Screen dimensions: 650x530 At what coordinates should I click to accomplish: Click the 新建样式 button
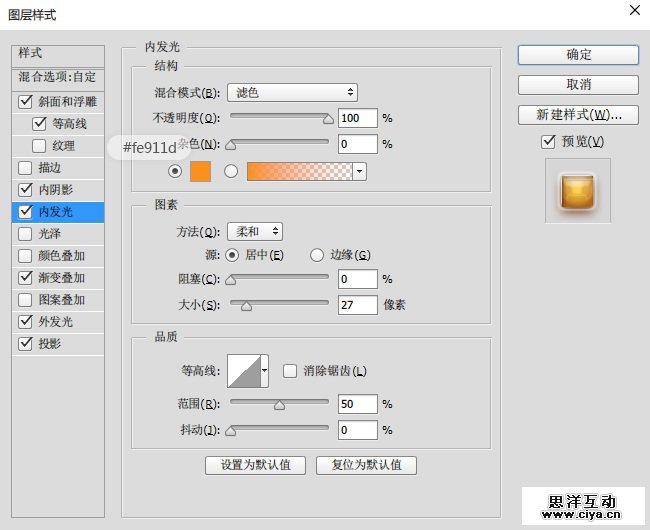pos(578,115)
